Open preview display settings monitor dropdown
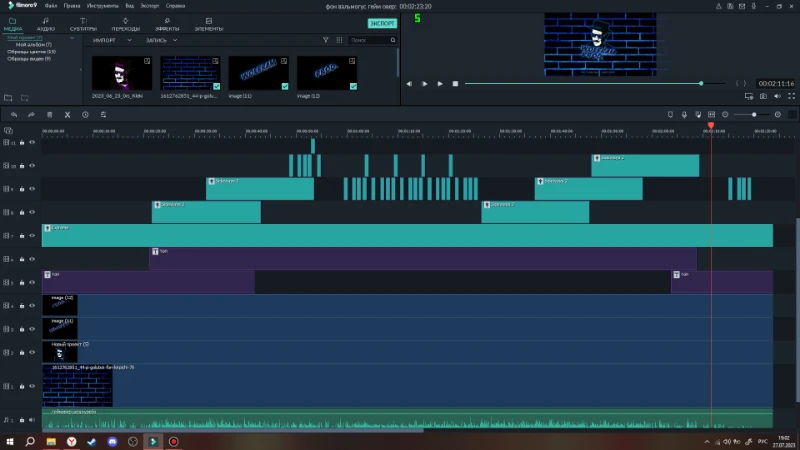This screenshot has width=800, height=450. coord(748,96)
